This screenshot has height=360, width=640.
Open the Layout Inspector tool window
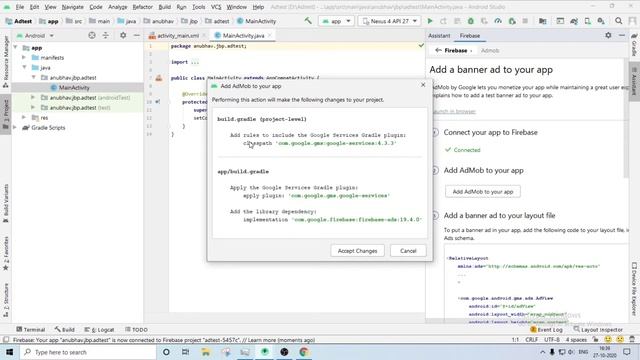tap(598, 329)
